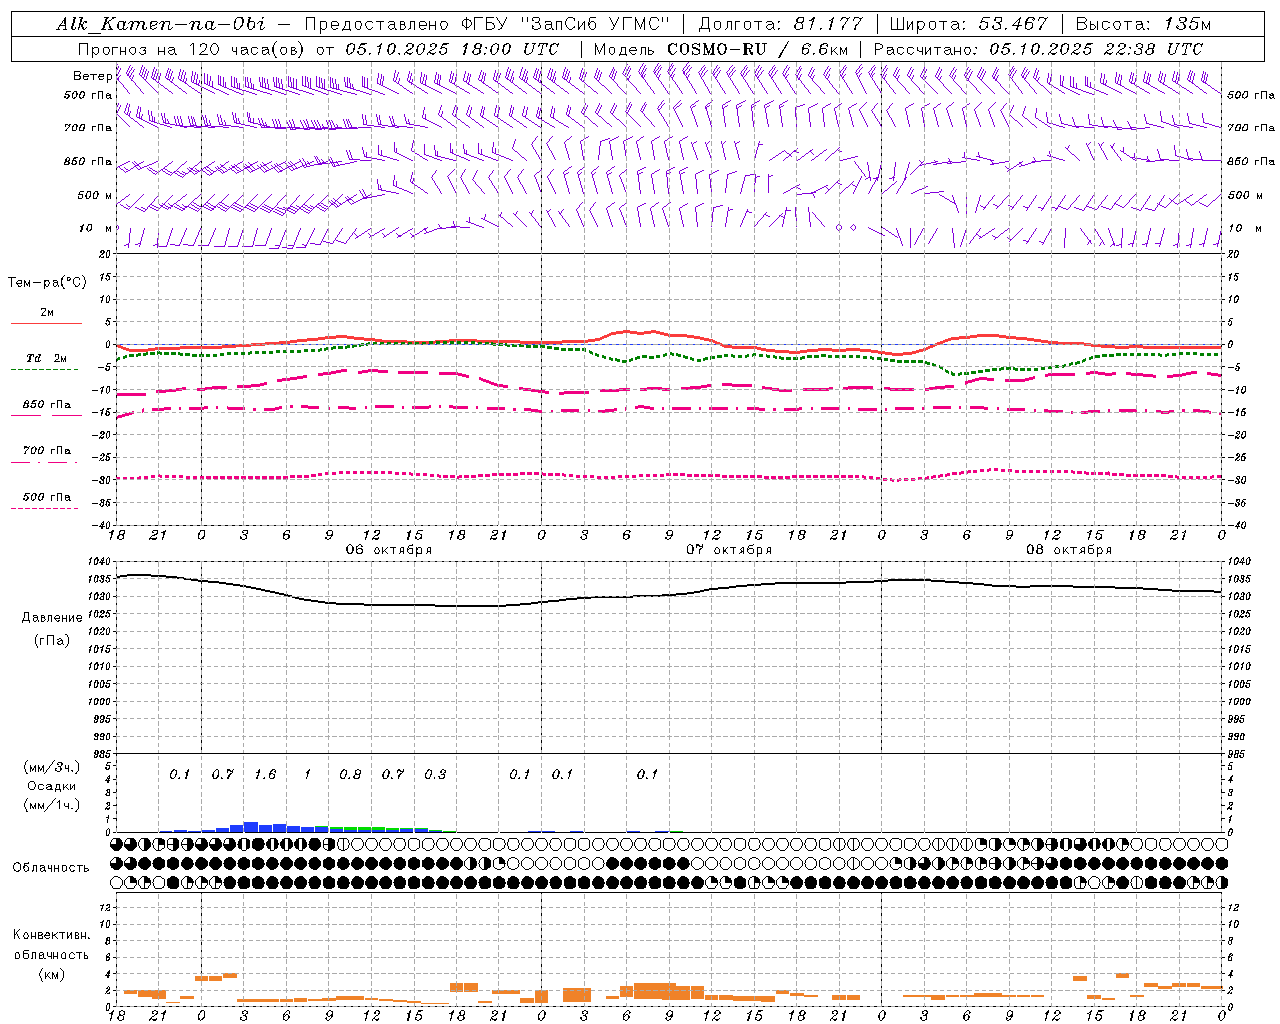
Task: Click the 08 октября date label
Action: (1069, 550)
